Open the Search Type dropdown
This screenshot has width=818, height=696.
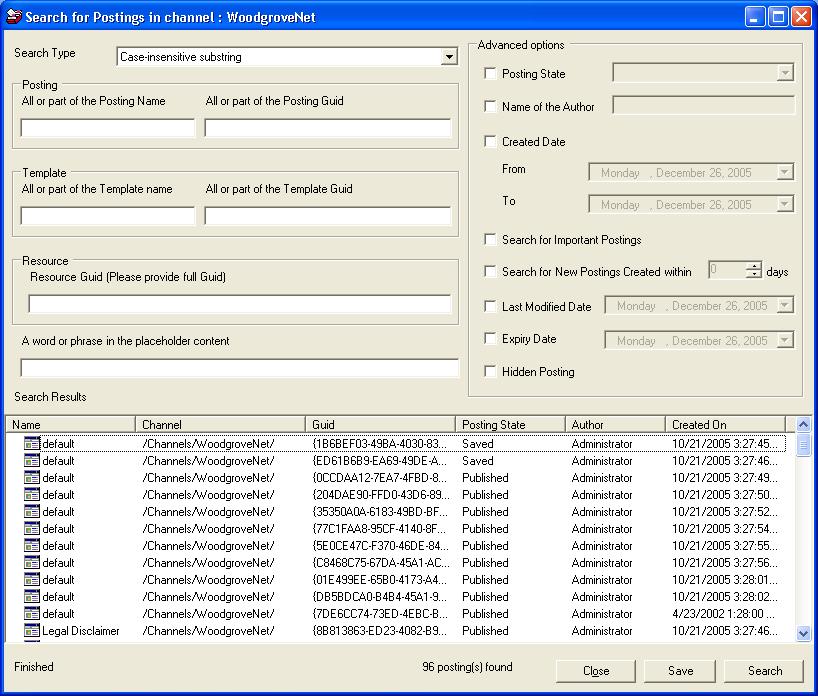coord(449,58)
